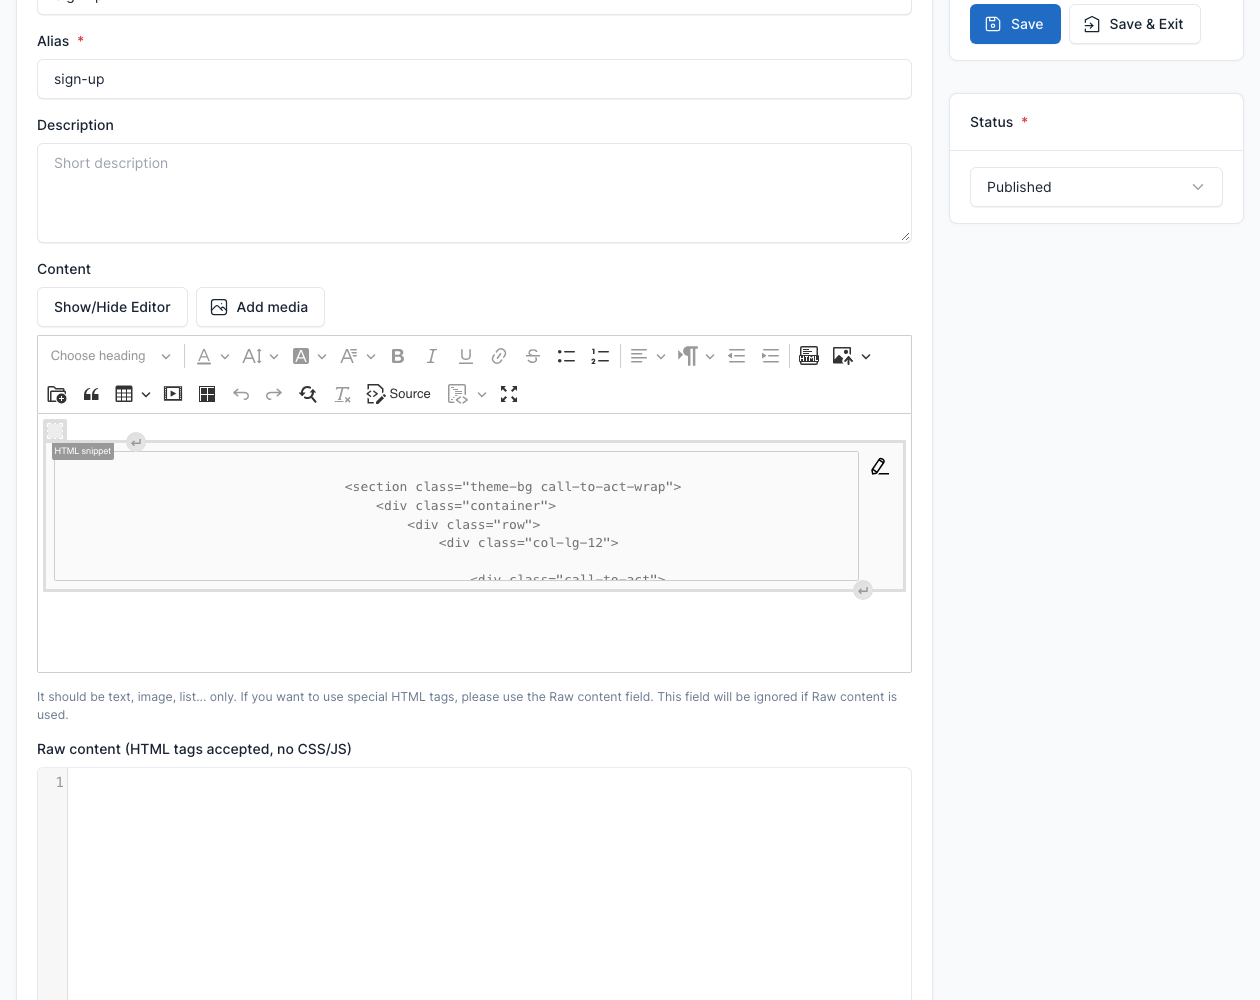Expand the Status dropdown showing Published
The image size is (1260, 1000).
[x=1096, y=187]
